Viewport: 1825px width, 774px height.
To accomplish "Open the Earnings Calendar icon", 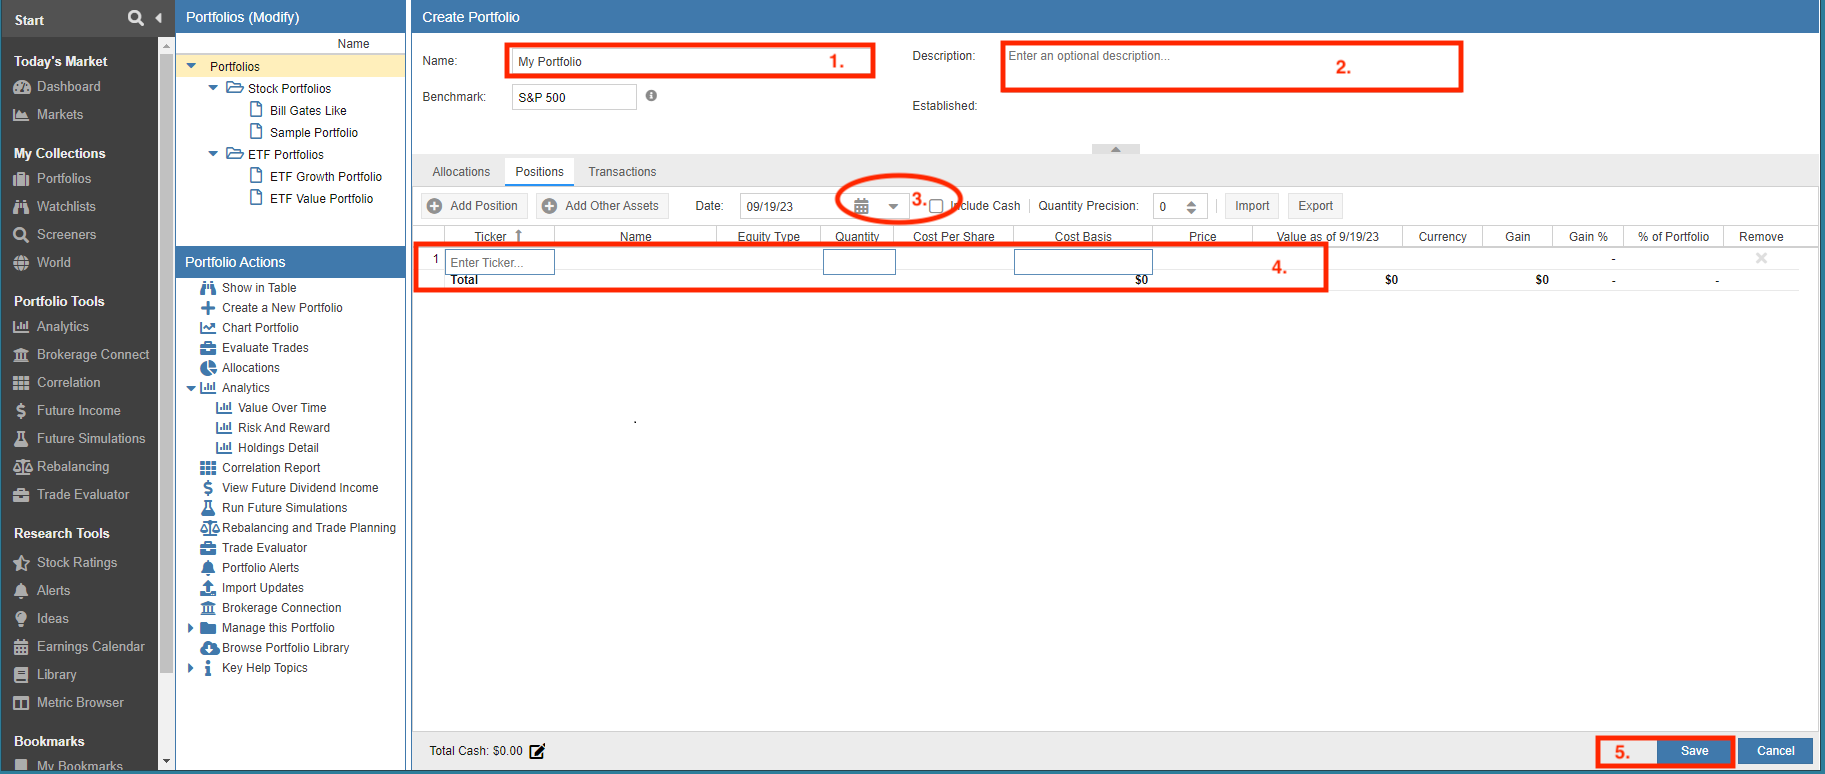I will [x=21, y=647].
